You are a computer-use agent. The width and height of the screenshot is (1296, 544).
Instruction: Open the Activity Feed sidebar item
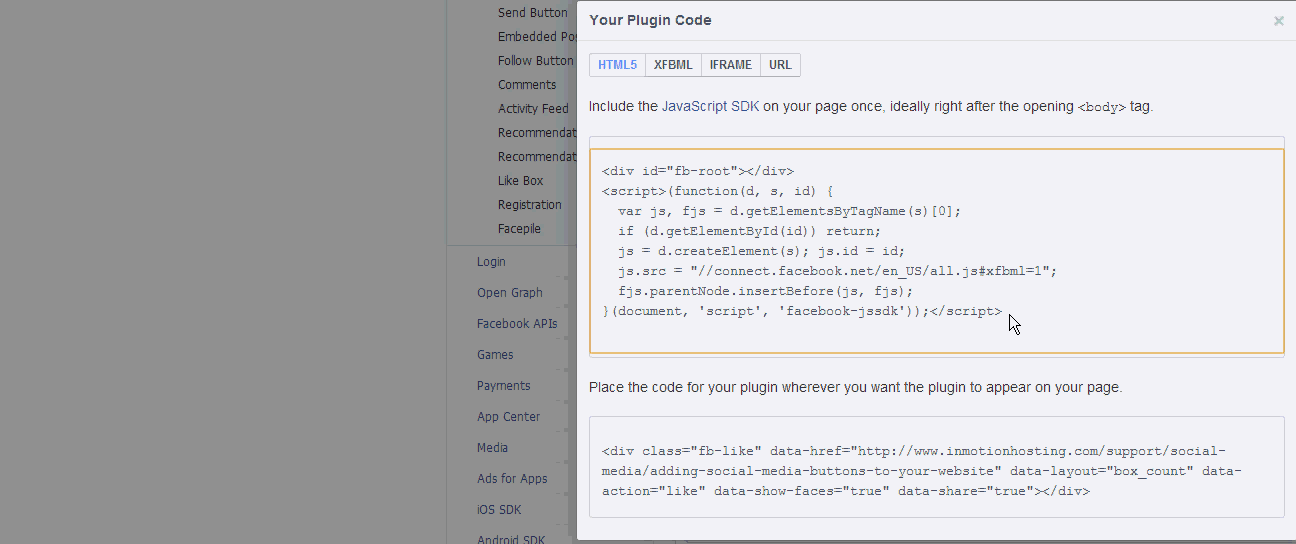(x=533, y=109)
